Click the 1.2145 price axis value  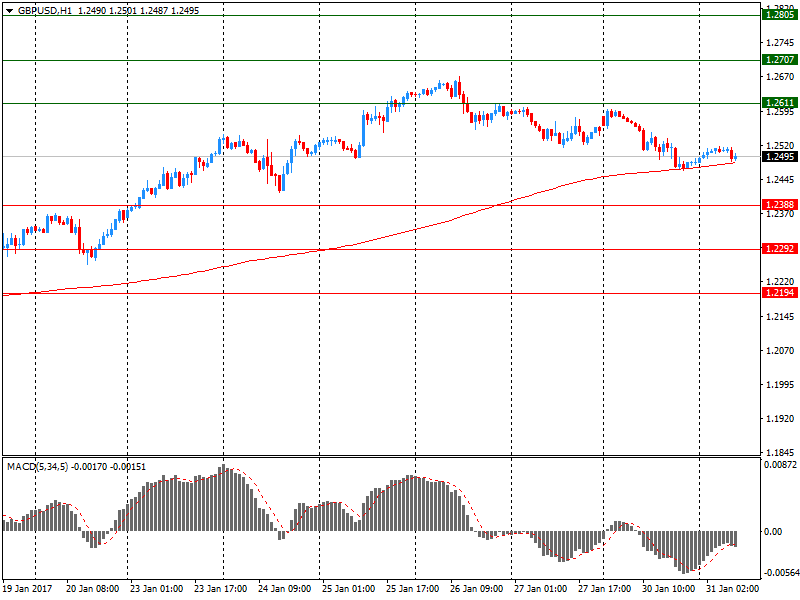780,316
